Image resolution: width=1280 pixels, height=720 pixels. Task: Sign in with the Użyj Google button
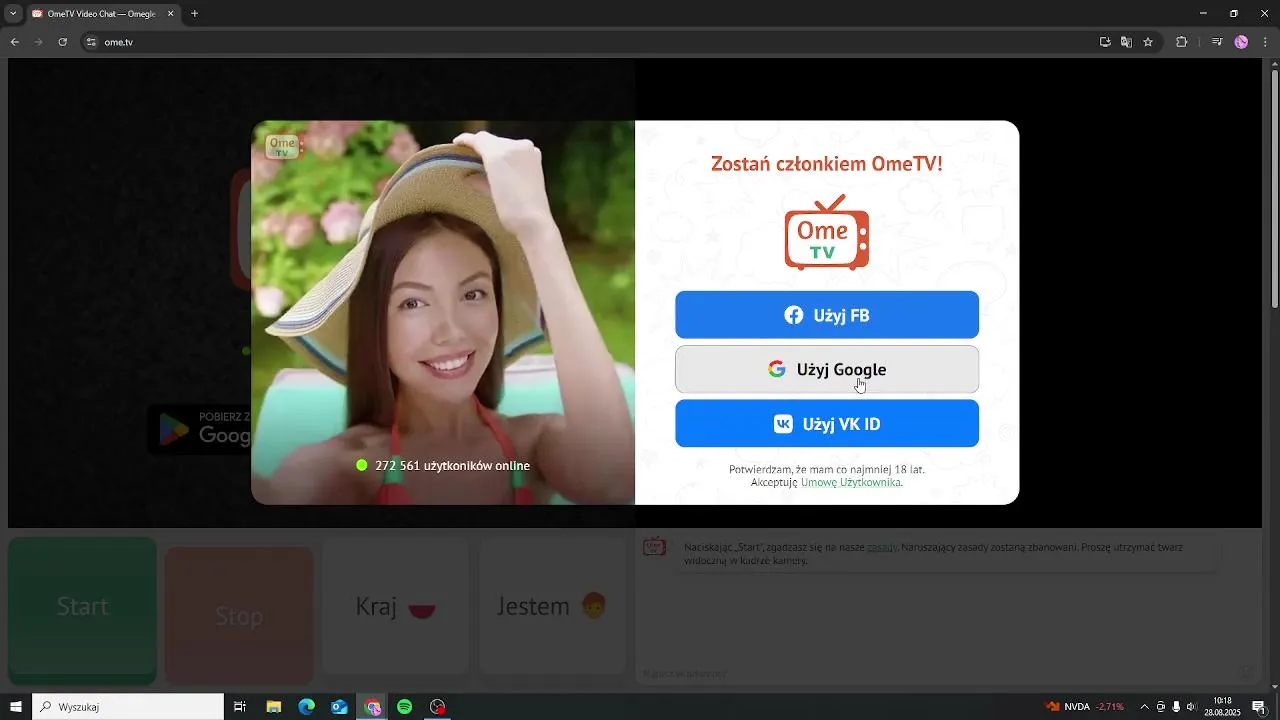click(x=826, y=369)
